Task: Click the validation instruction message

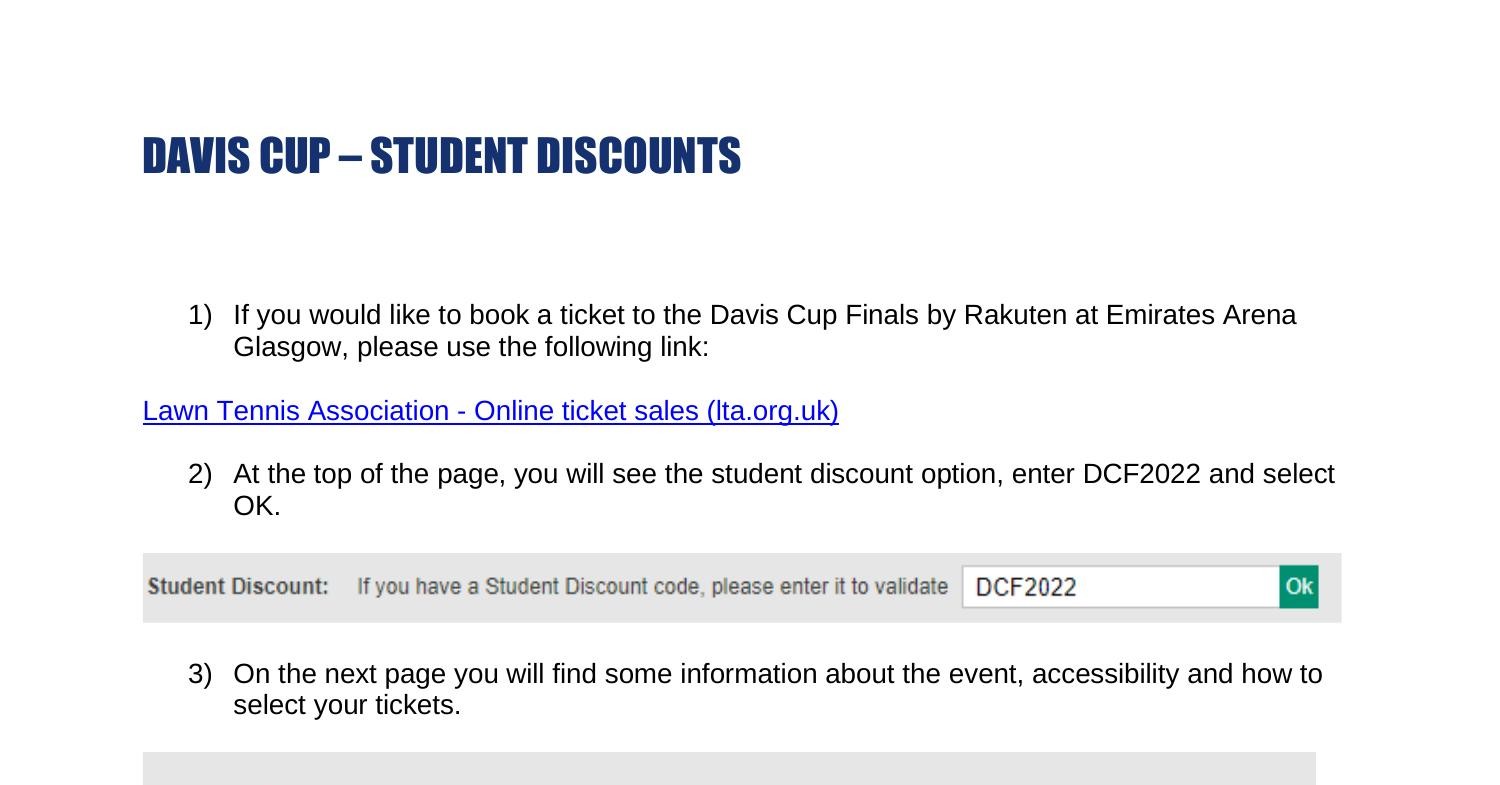Action: coord(653,587)
